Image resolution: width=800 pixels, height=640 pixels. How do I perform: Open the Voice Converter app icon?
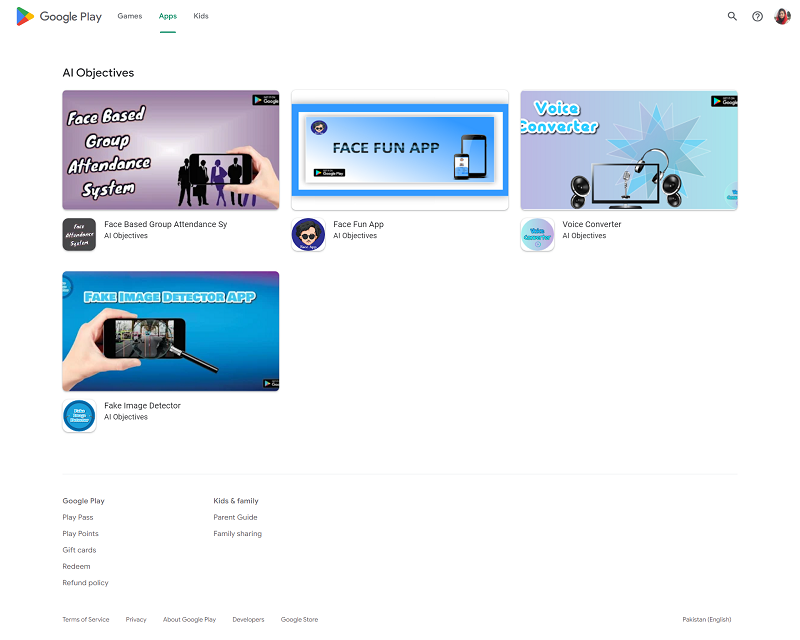[537, 235]
